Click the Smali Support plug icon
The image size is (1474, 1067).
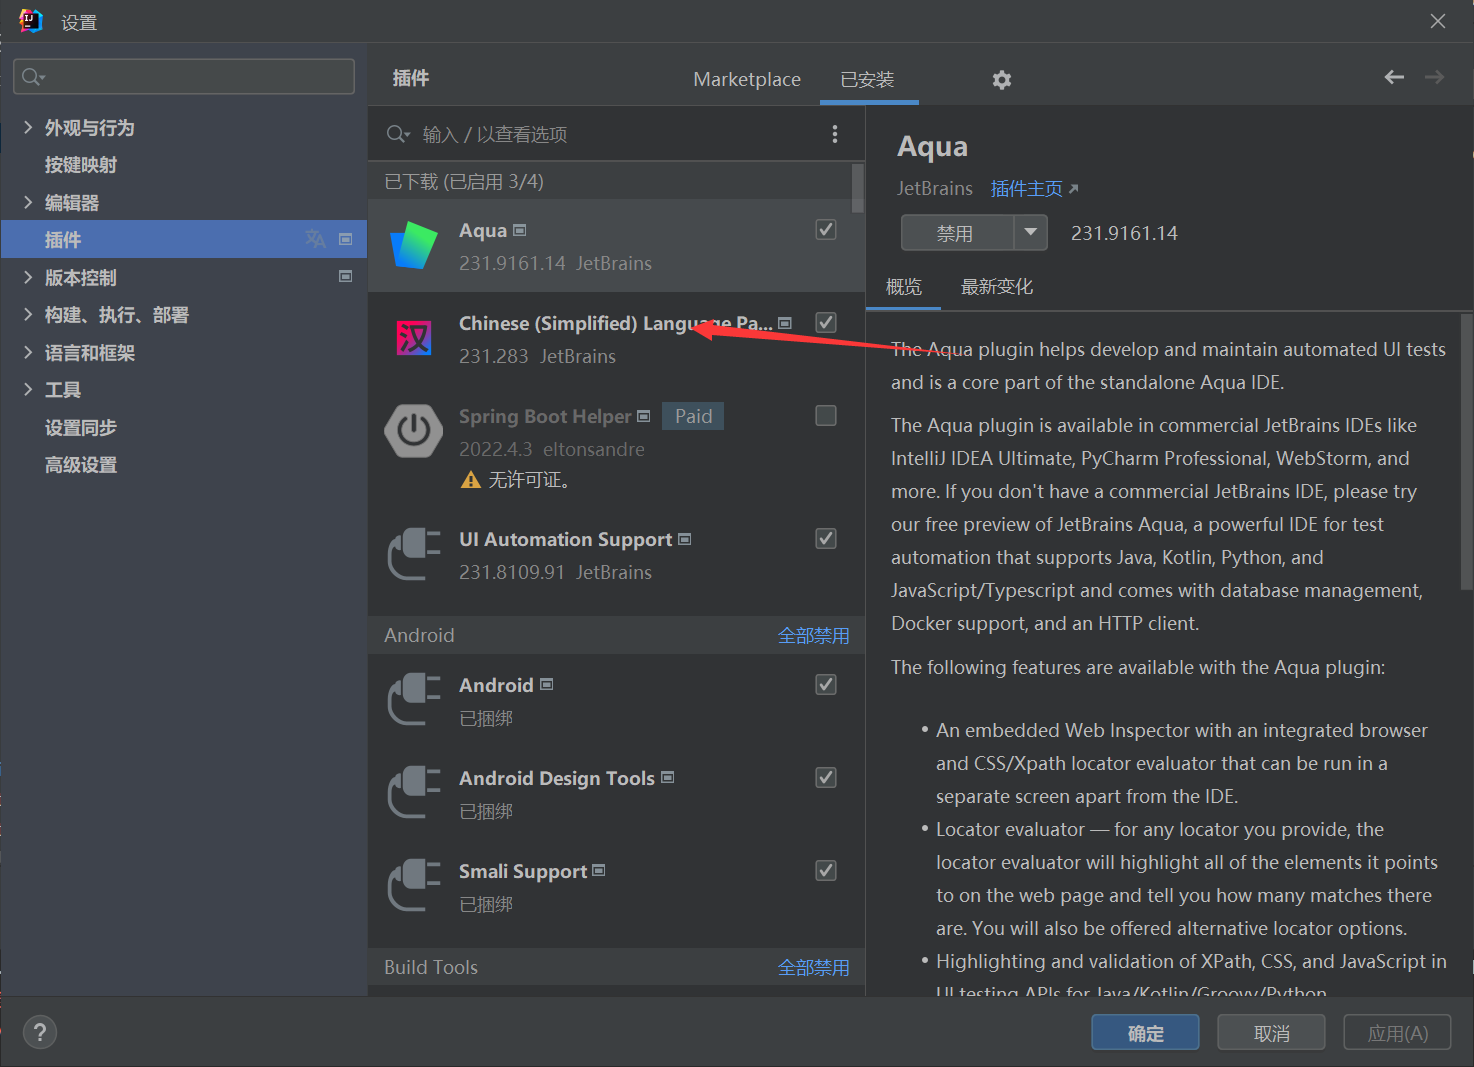(414, 886)
